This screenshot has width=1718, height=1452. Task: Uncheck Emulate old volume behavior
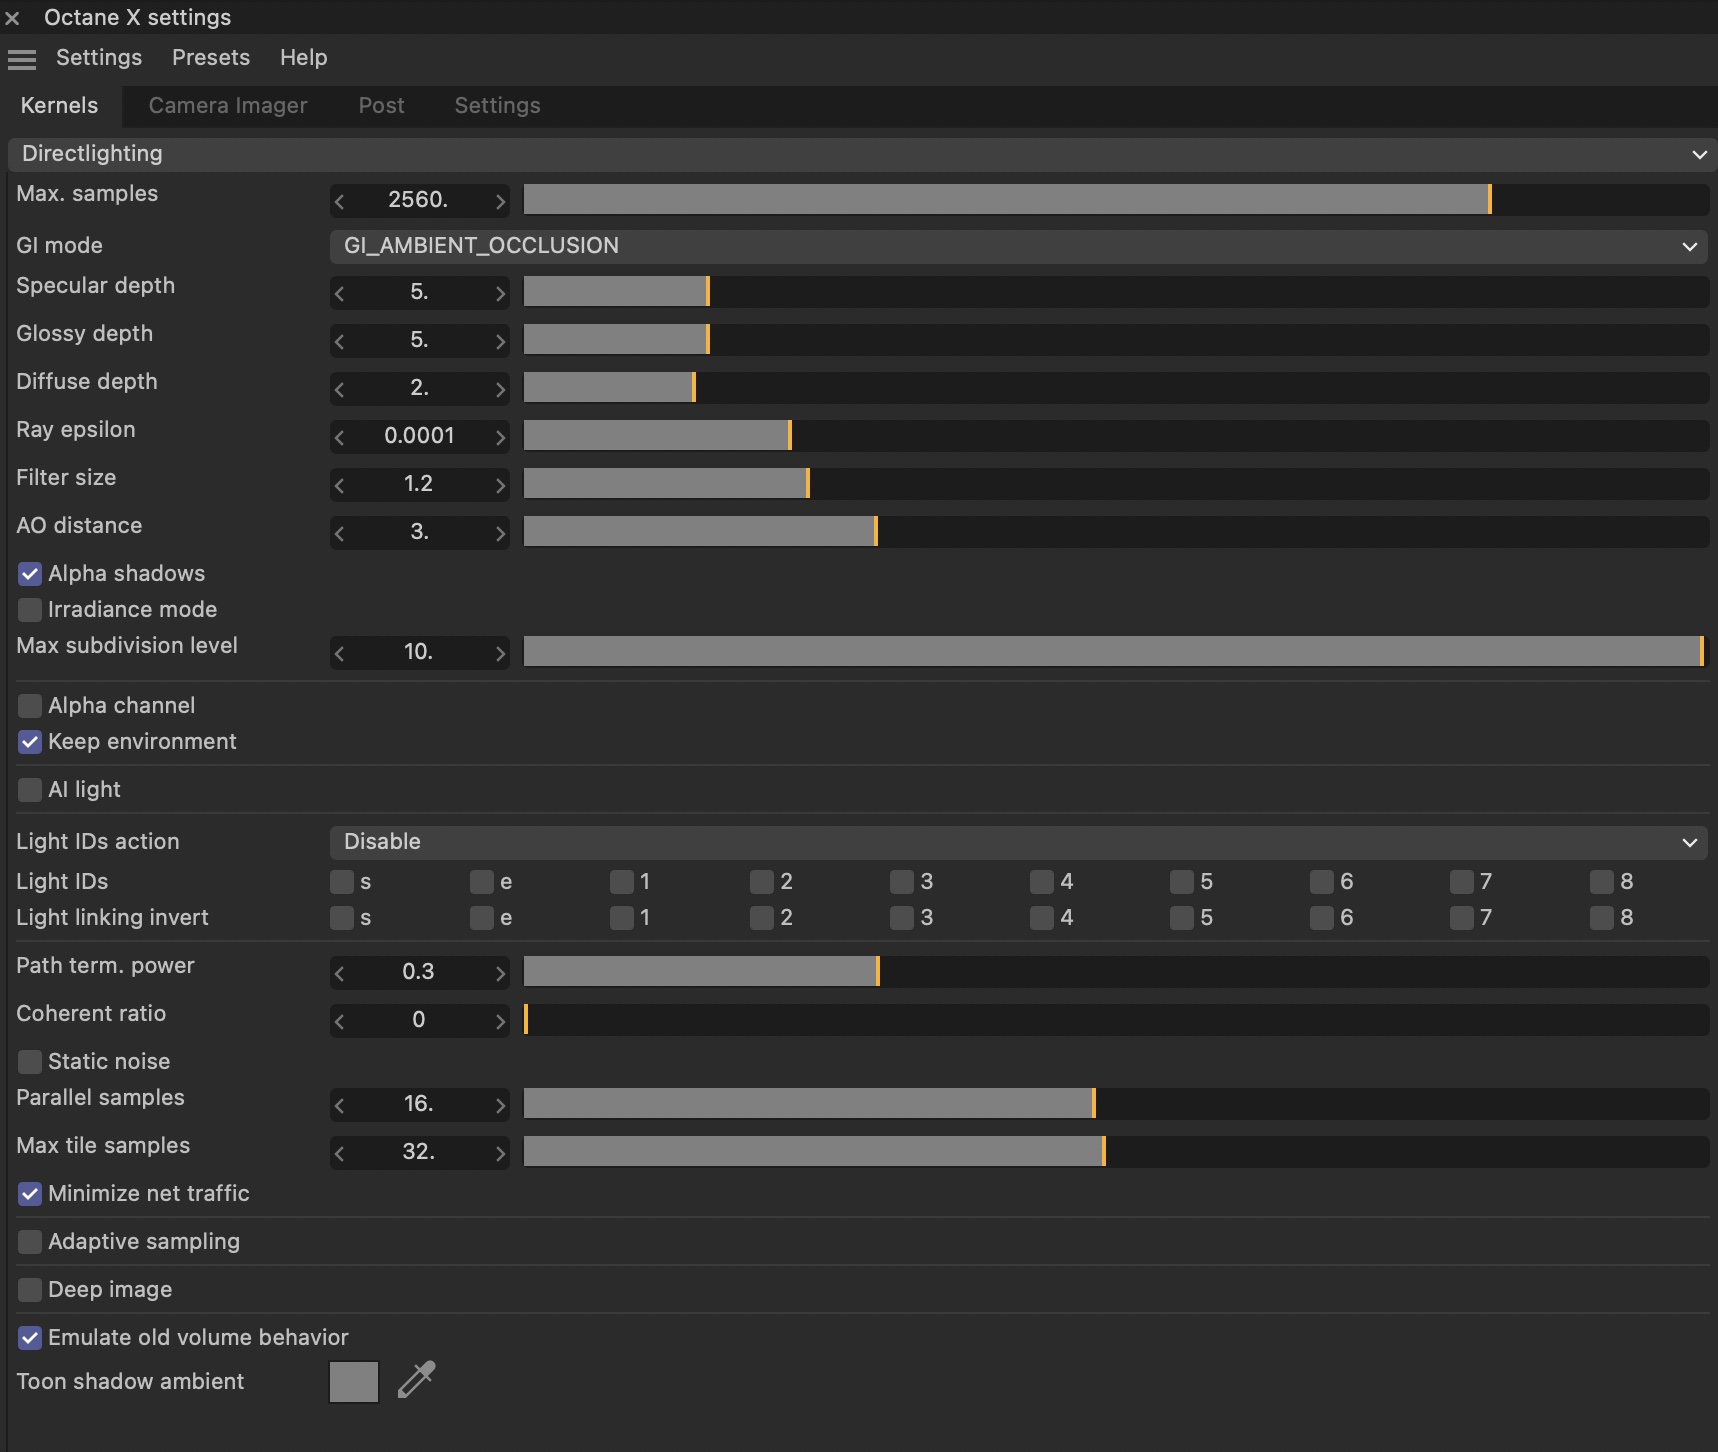(30, 1338)
